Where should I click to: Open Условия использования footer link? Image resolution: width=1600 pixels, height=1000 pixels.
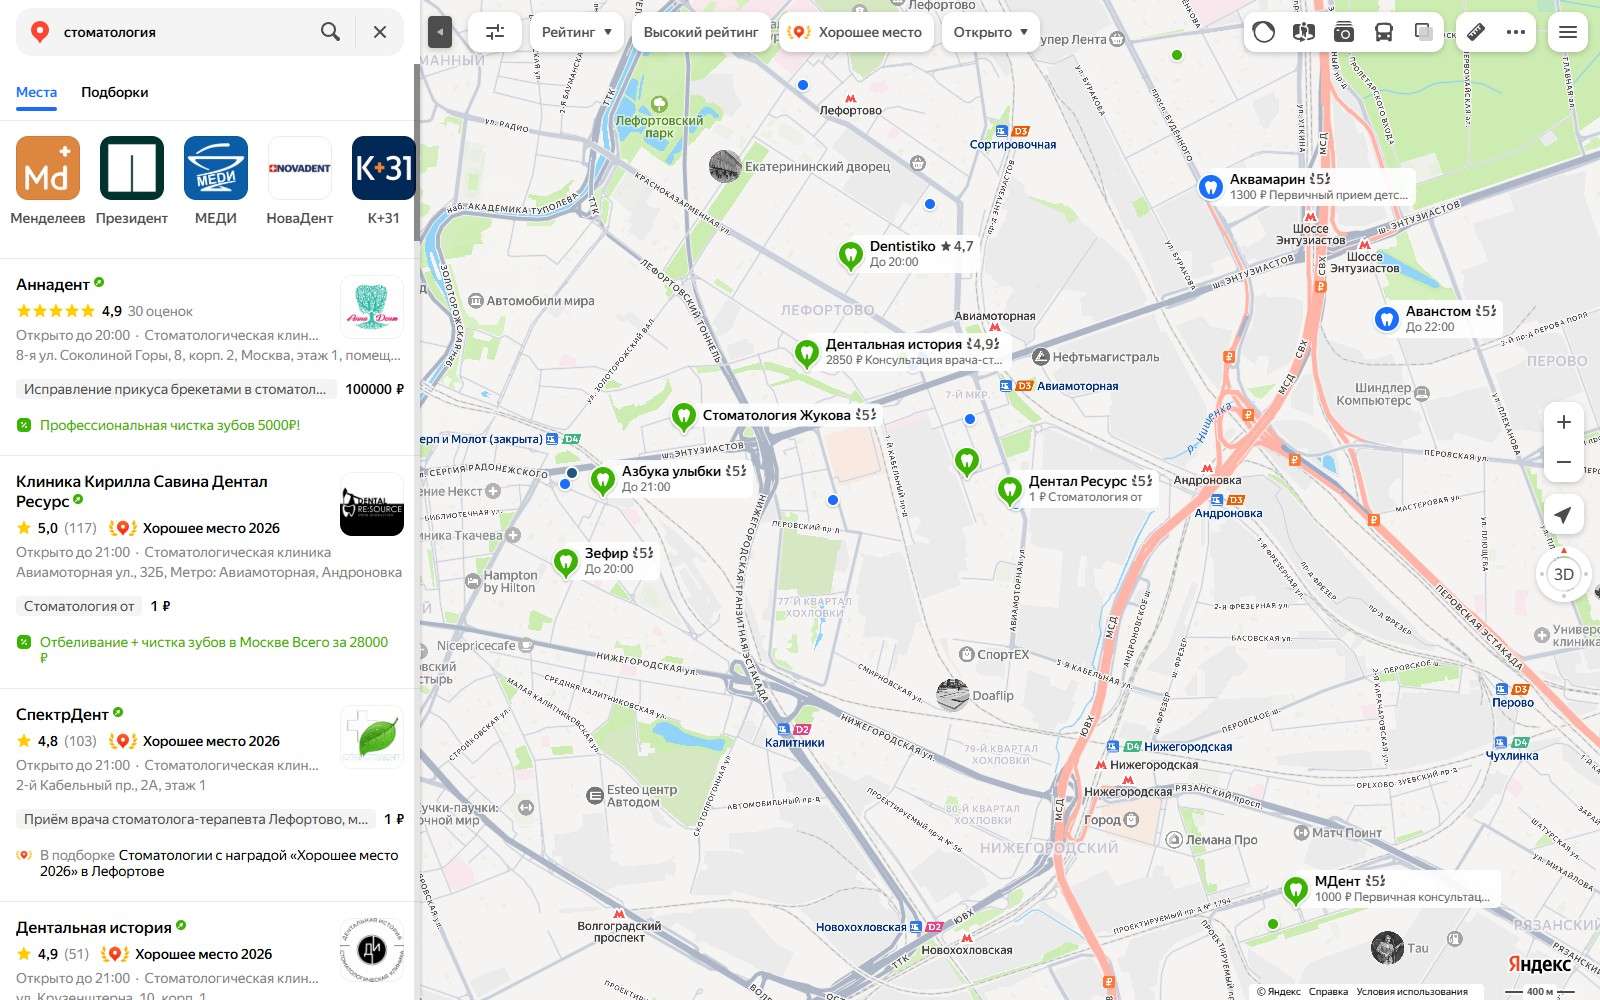tap(1412, 992)
